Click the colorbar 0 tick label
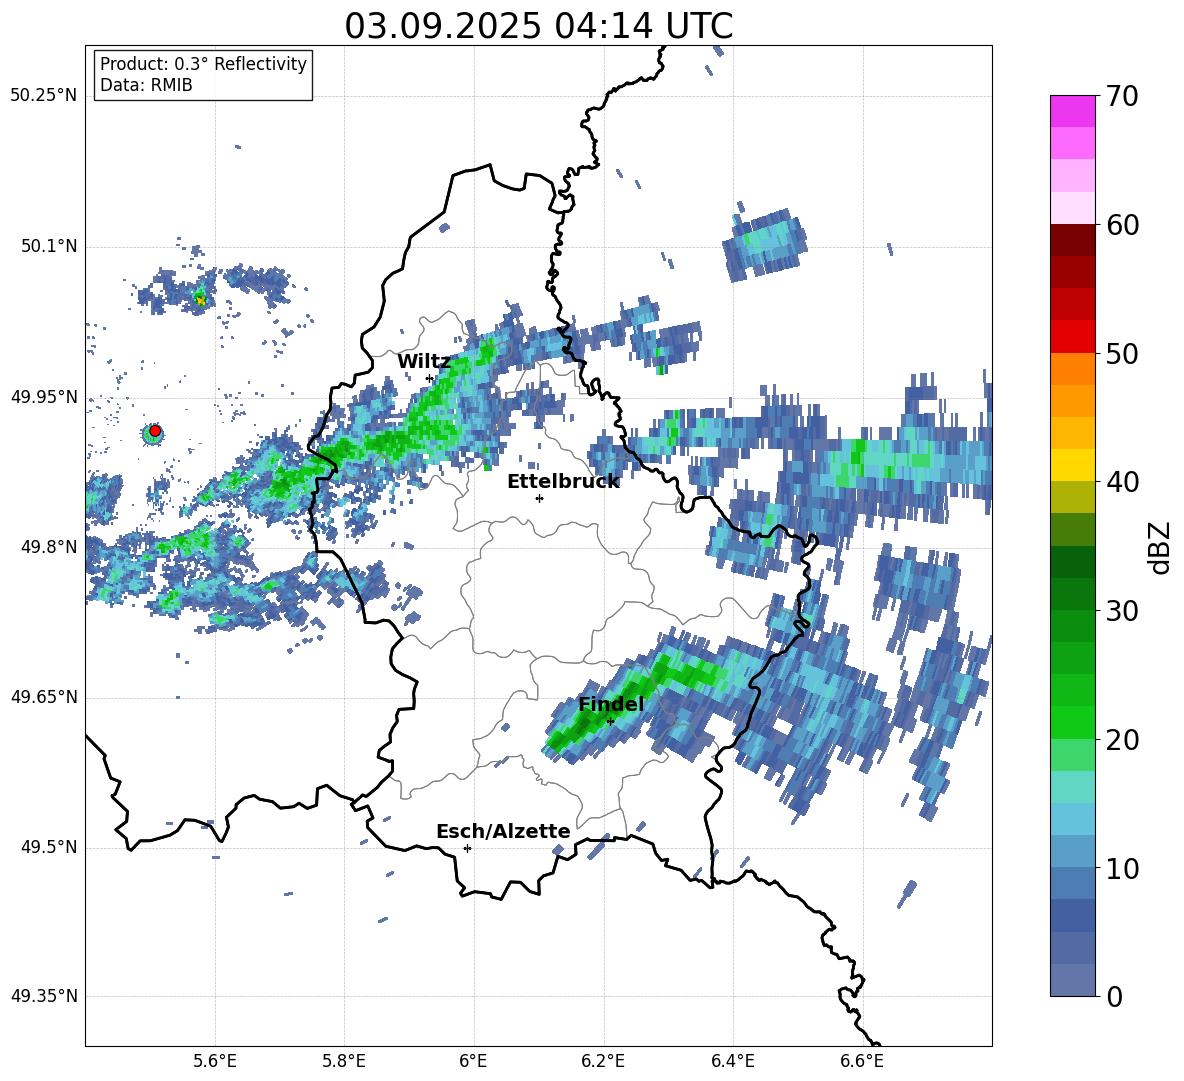1184x1081 pixels. [1114, 997]
